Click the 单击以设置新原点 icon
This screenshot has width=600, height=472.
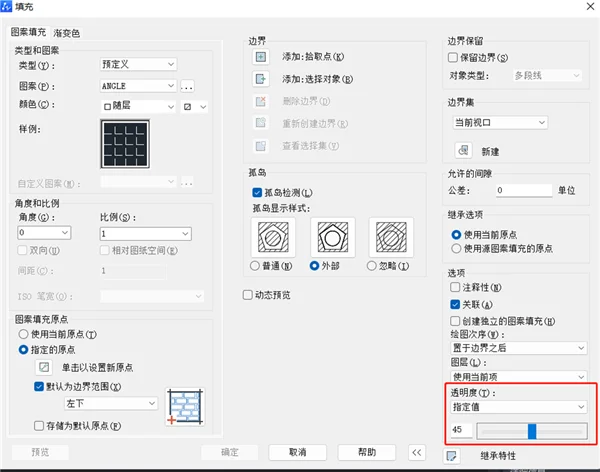point(44,367)
